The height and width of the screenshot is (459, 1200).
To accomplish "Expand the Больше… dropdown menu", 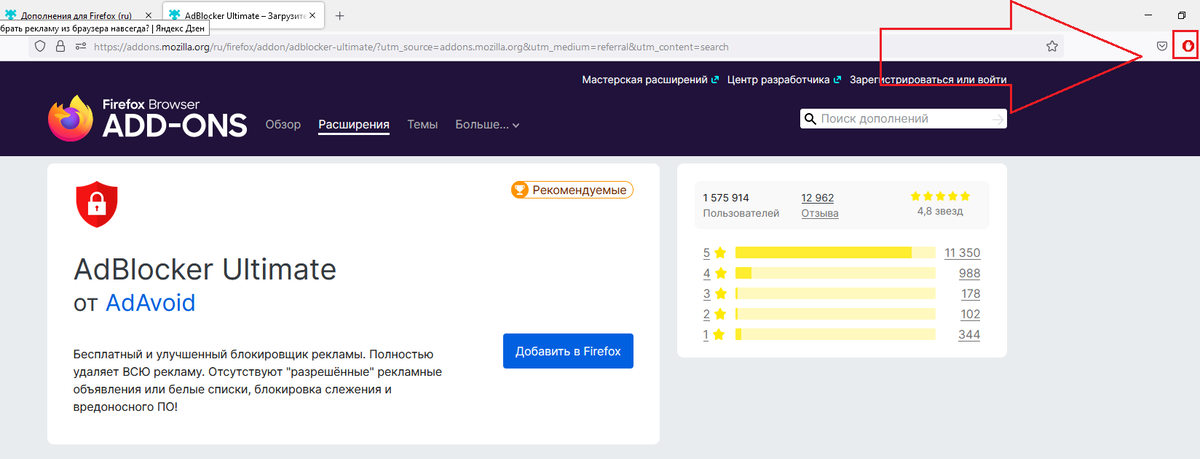I will (488, 125).
